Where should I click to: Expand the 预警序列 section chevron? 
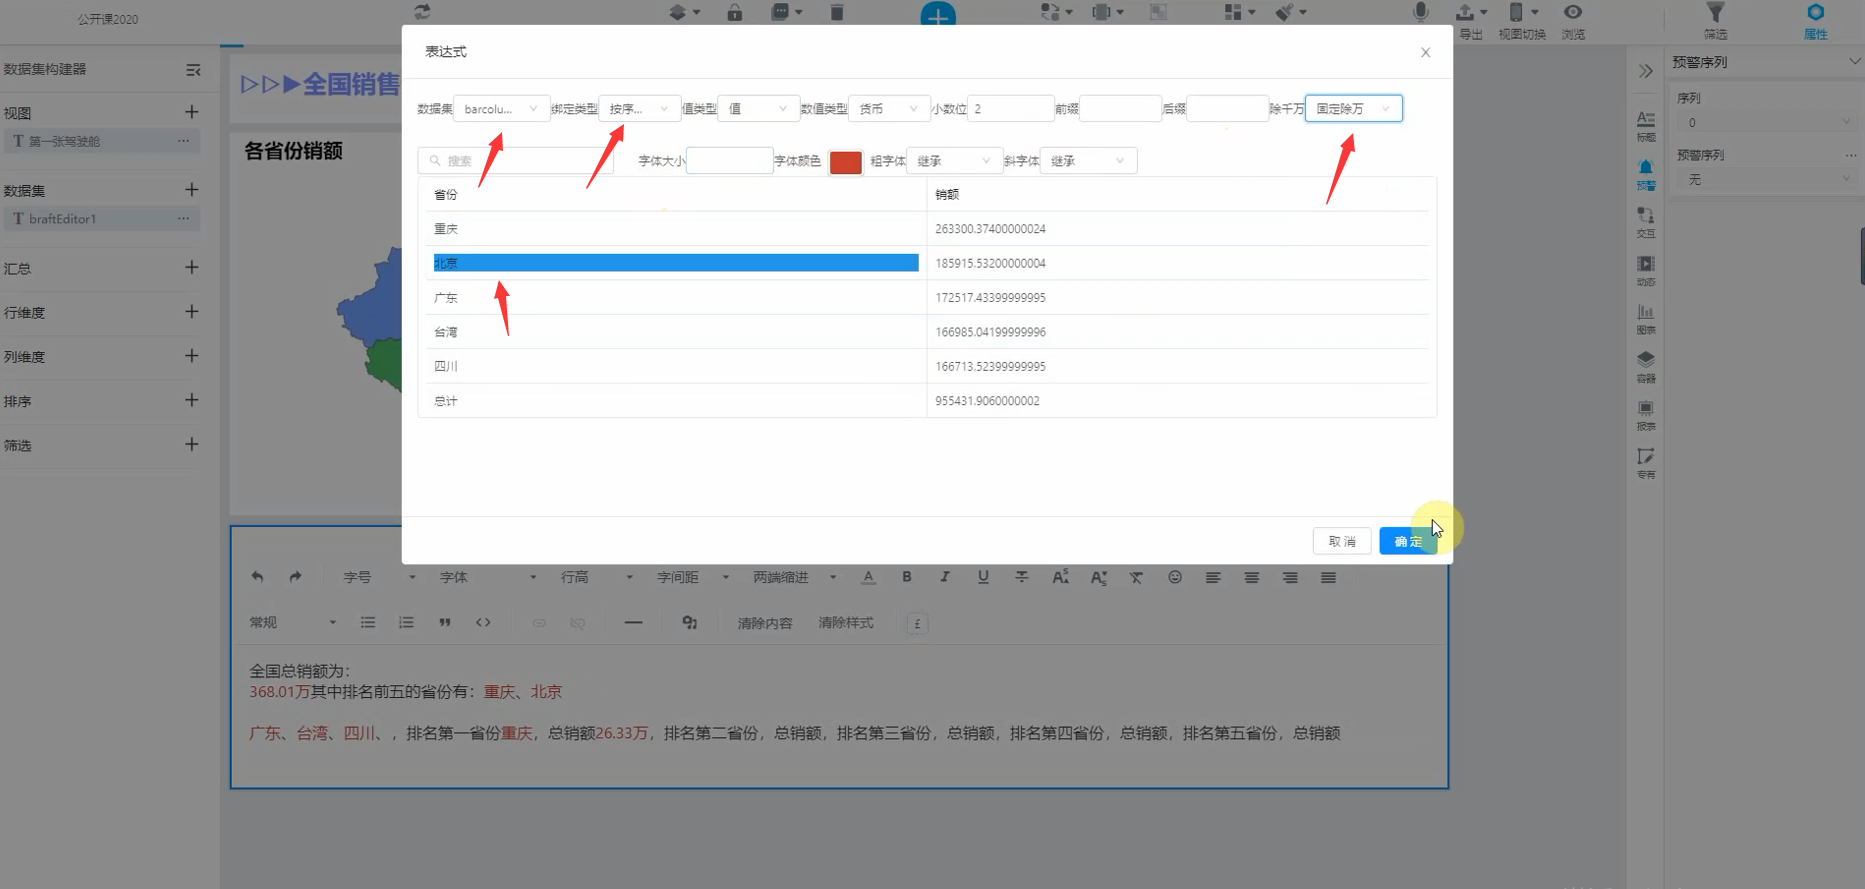[x=1854, y=62]
